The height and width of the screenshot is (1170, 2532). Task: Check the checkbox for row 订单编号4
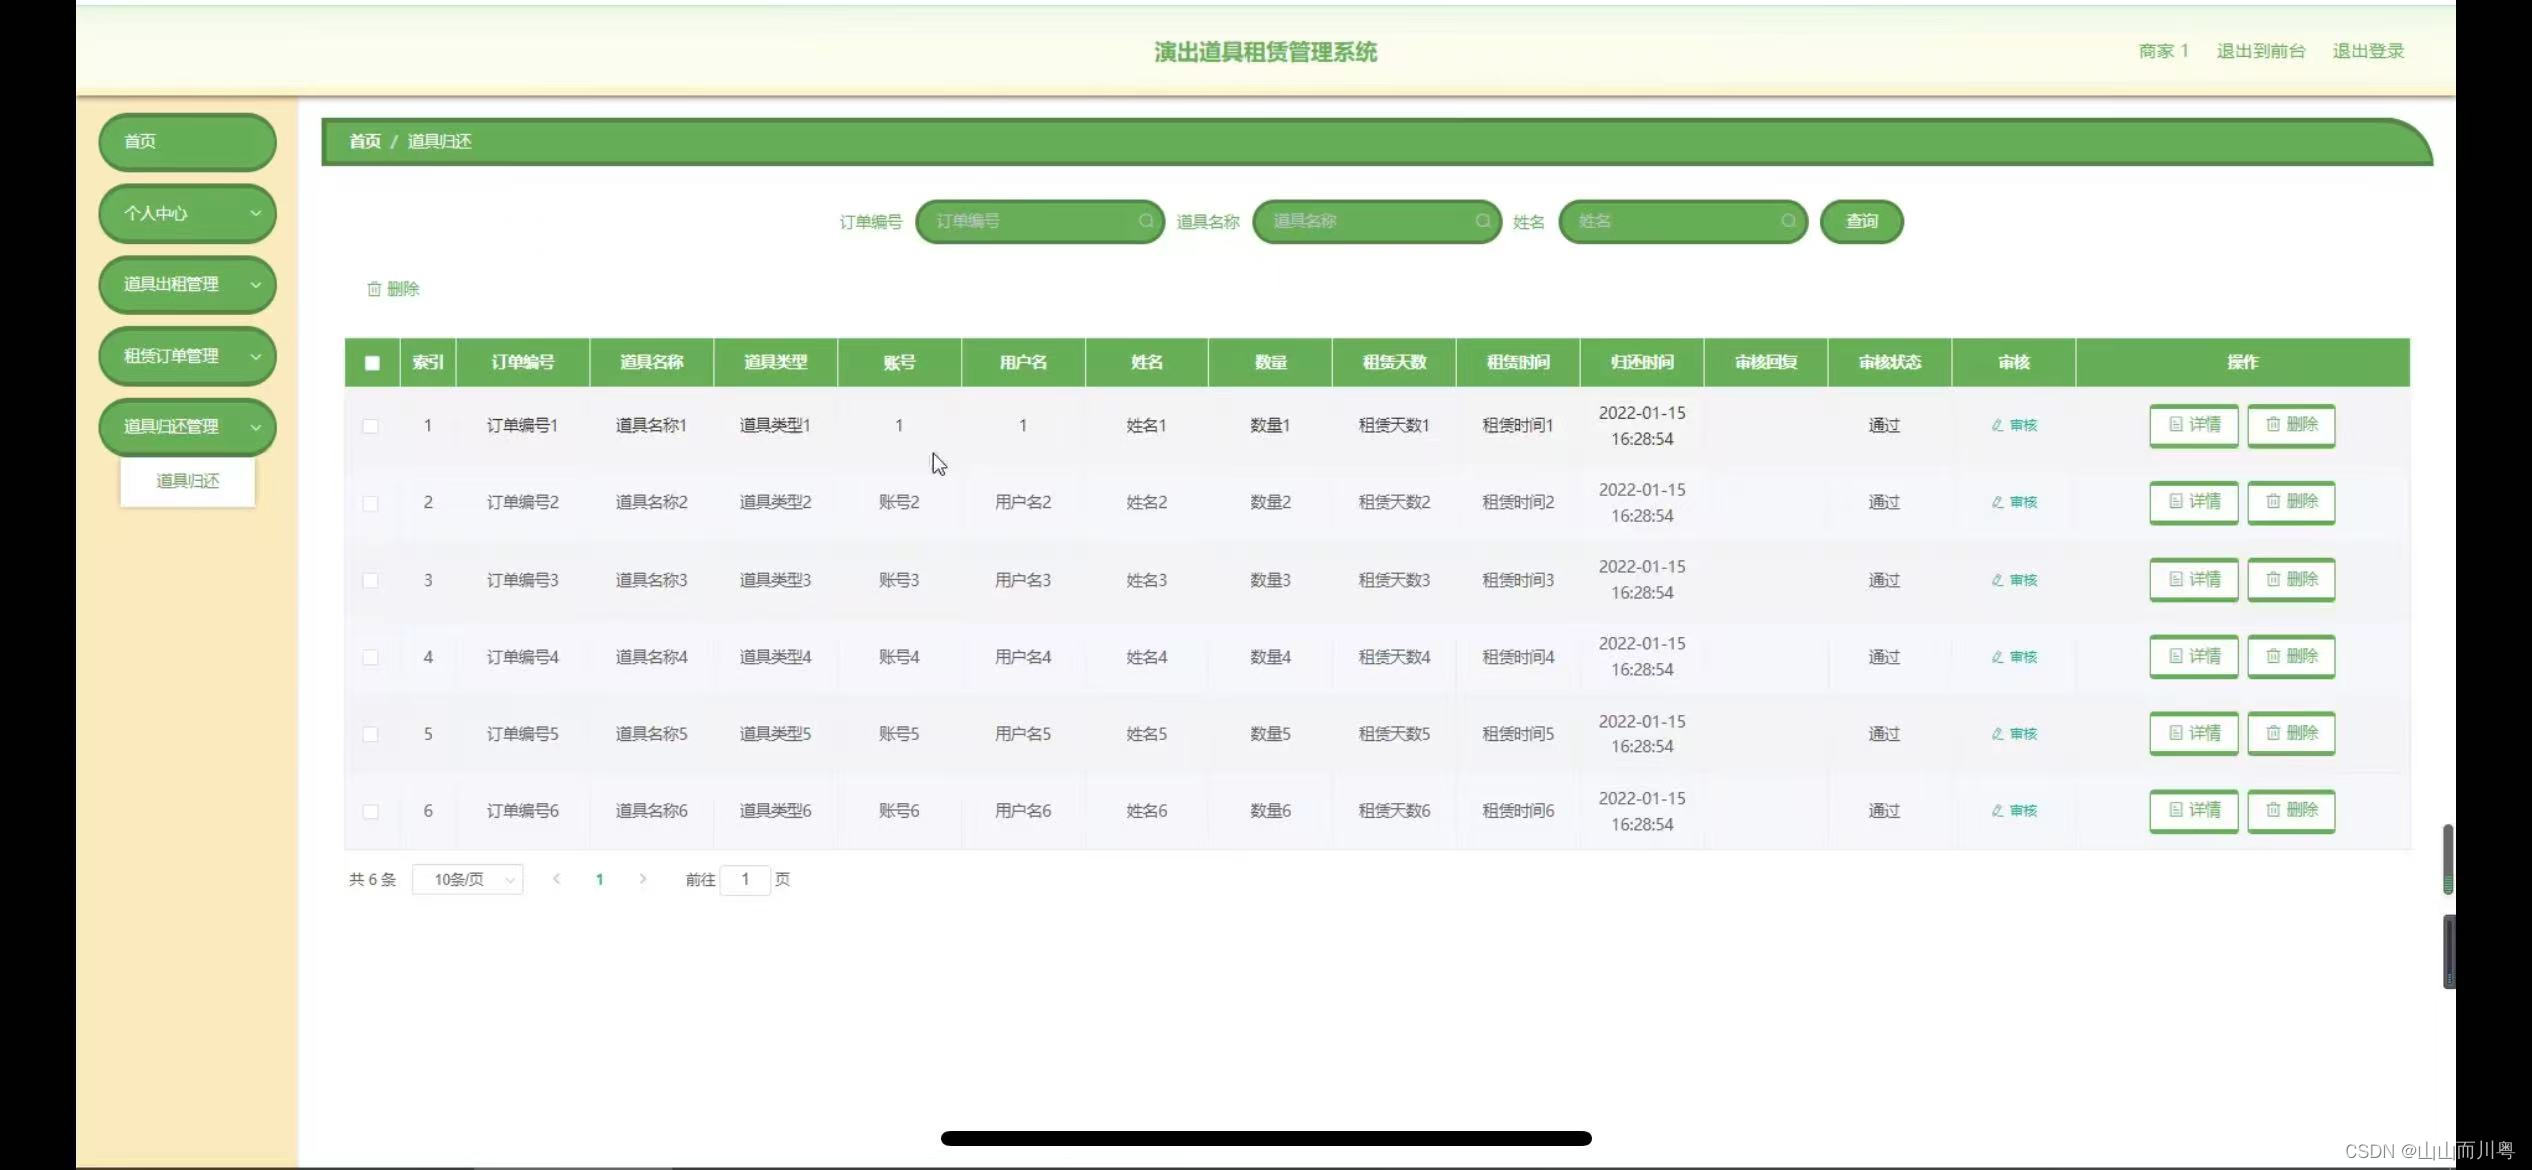(x=371, y=657)
